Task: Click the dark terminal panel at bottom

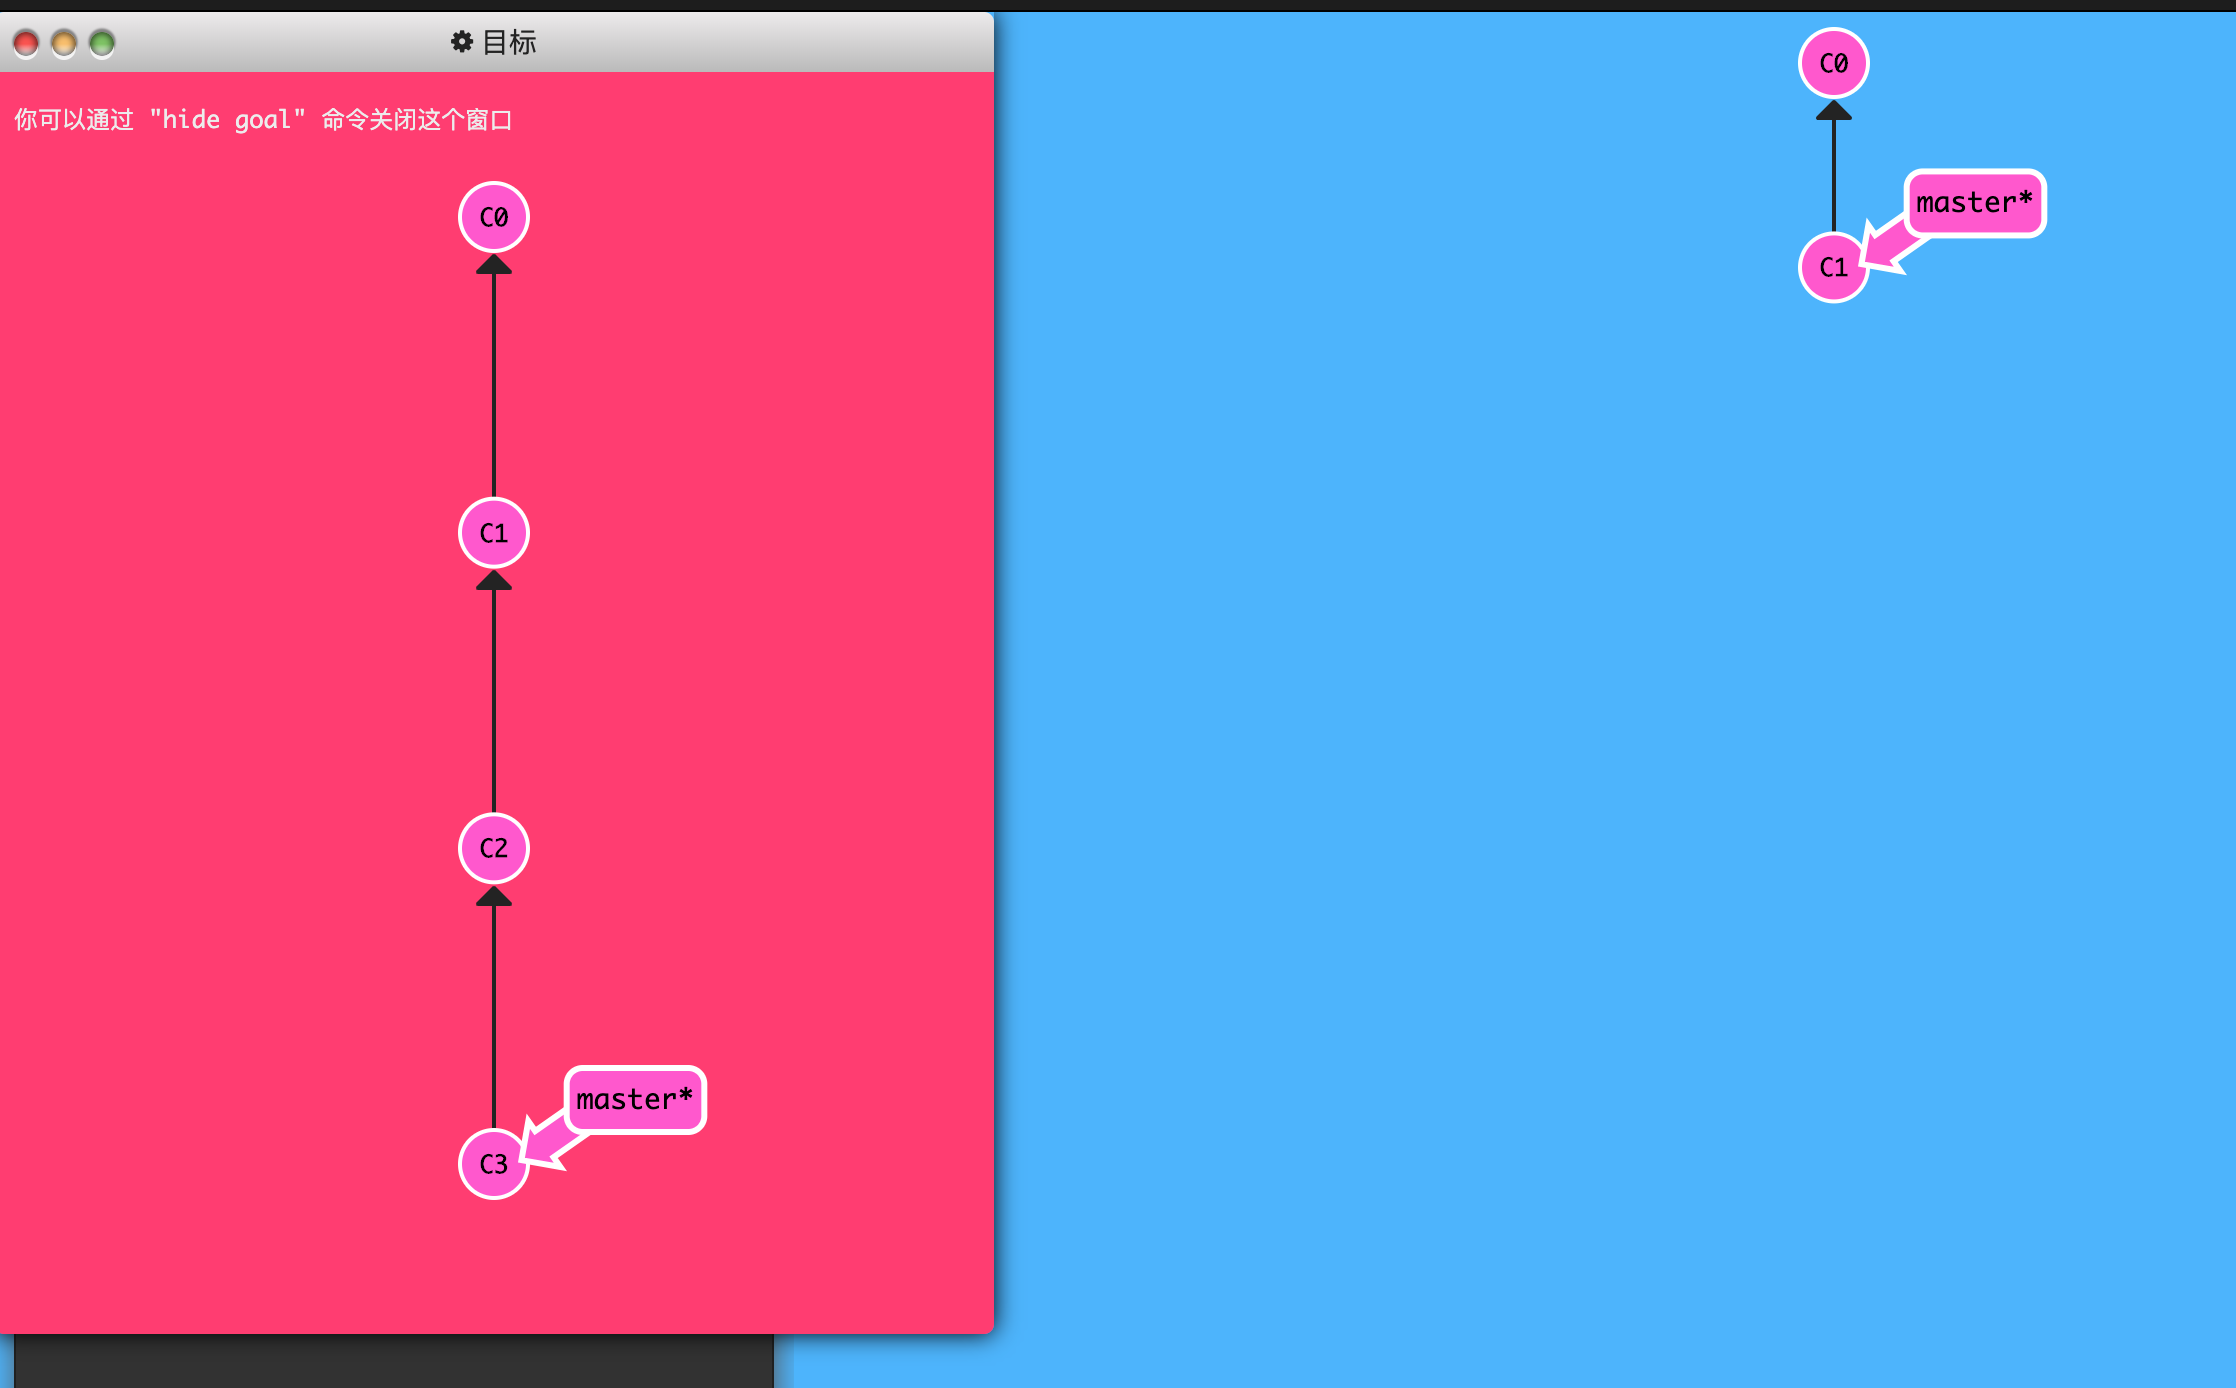Action: (x=394, y=1361)
